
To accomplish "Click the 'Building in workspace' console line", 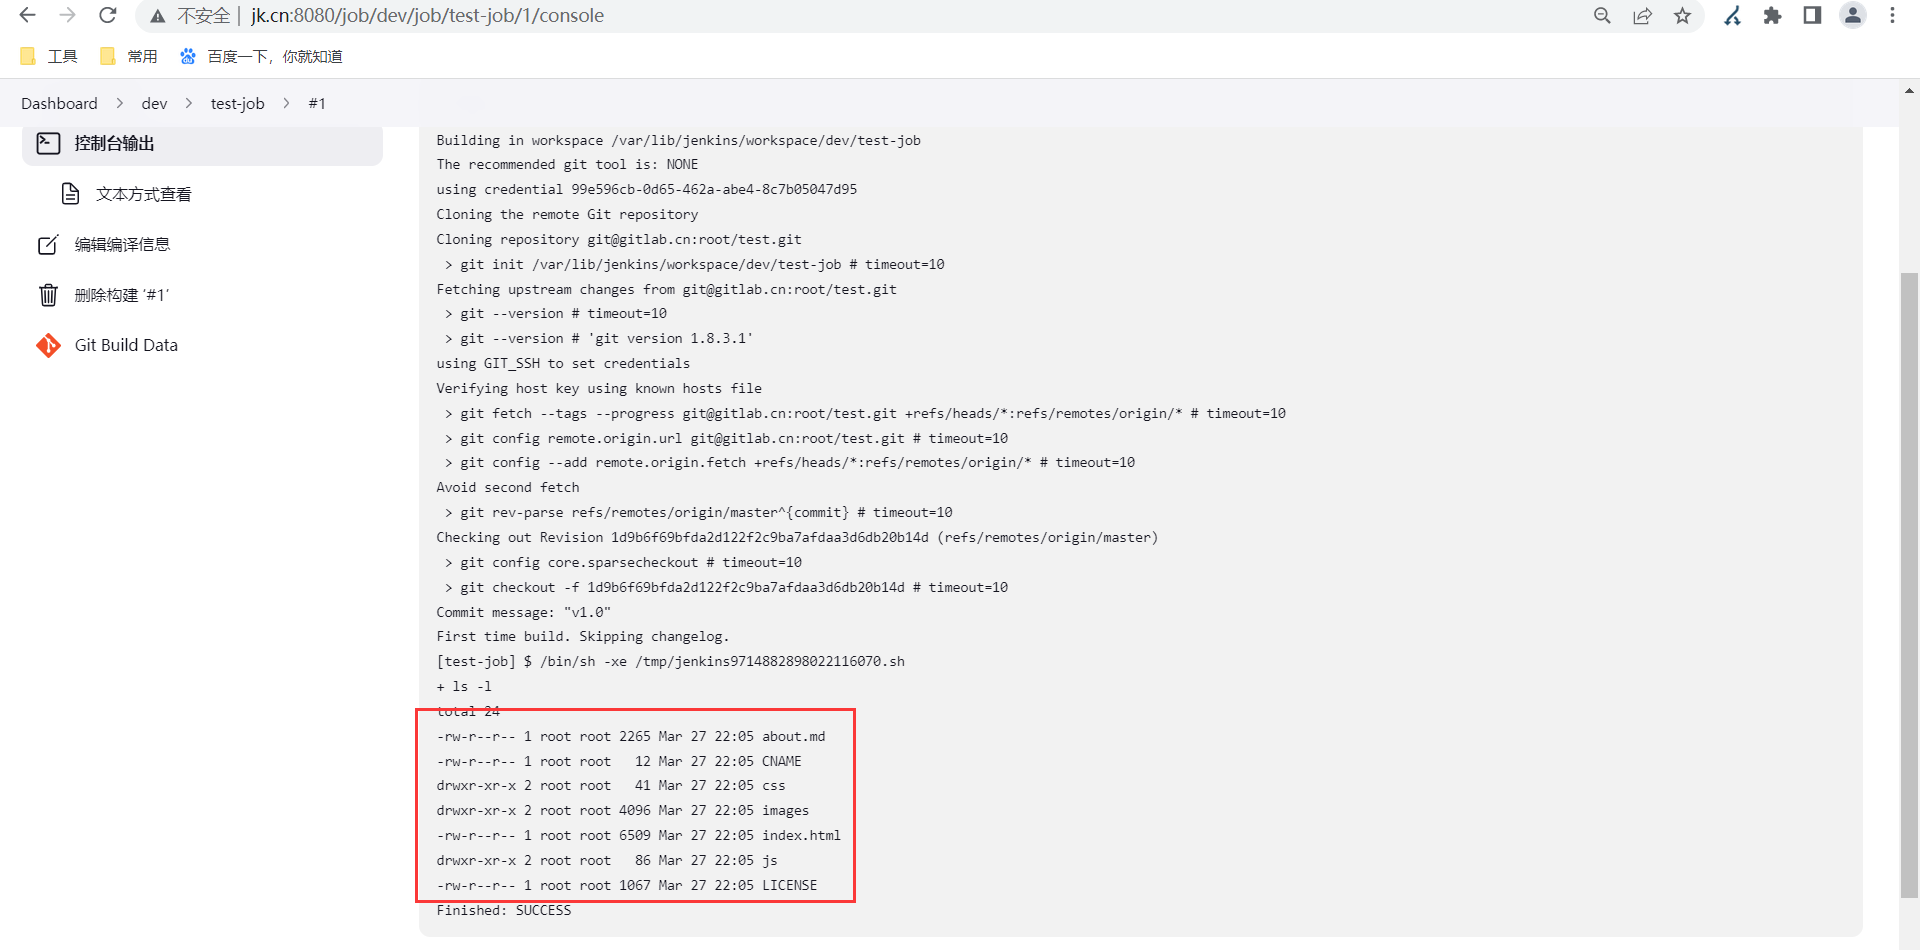I will (x=678, y=140).
